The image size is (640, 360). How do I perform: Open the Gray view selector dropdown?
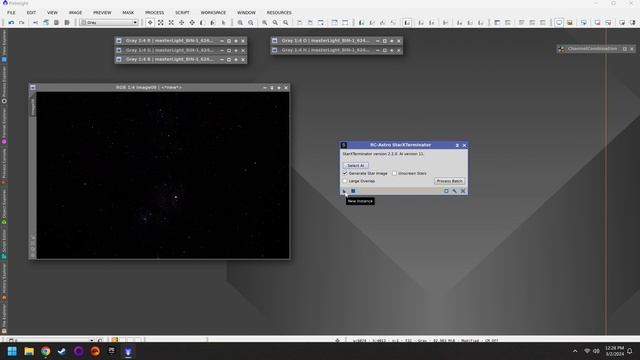[x=109, y=22]
